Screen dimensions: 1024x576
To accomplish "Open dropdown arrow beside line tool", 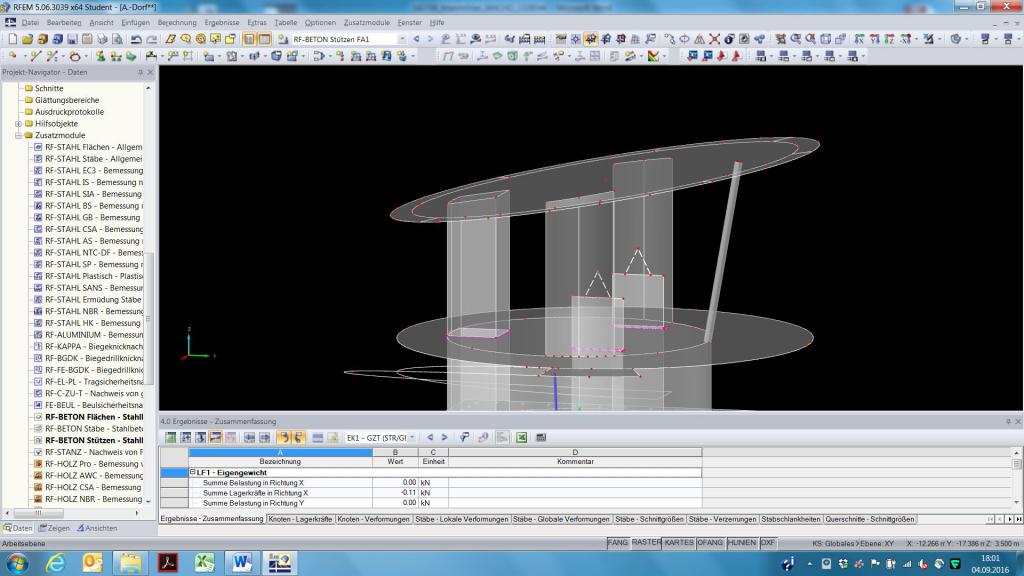I will point(63,56).
